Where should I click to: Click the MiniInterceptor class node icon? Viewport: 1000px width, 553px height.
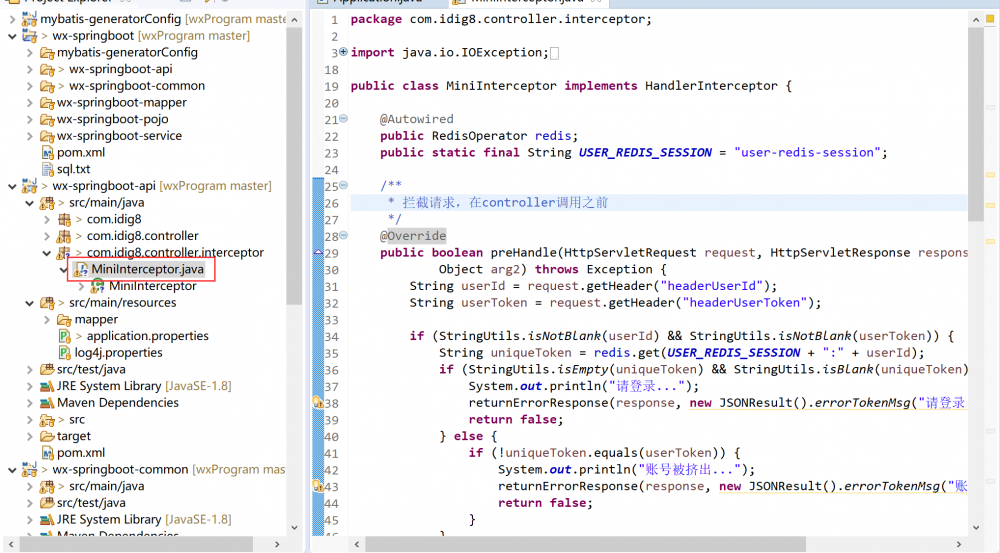(x=98, y=286)
